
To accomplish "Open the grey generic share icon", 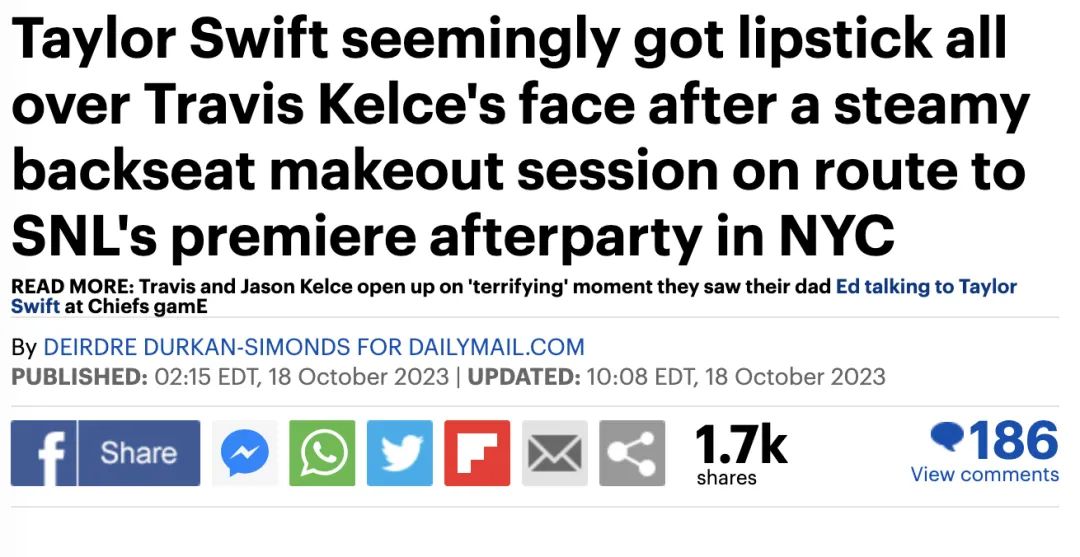I will 632,453.
